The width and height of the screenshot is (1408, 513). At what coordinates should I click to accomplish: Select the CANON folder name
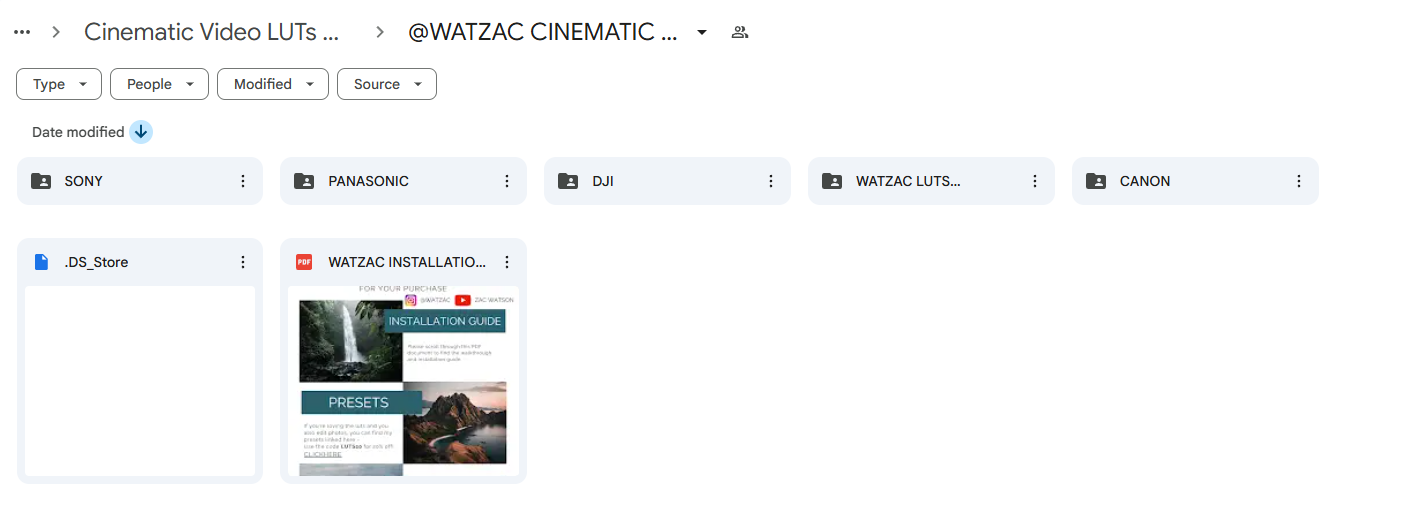click(1145, 181)
